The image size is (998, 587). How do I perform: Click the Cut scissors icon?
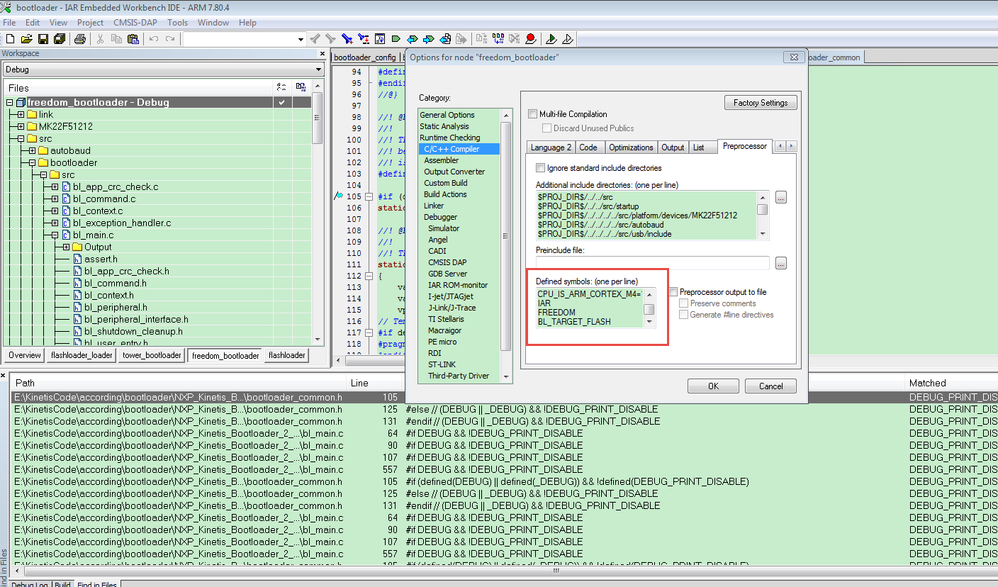pos(100,39)
